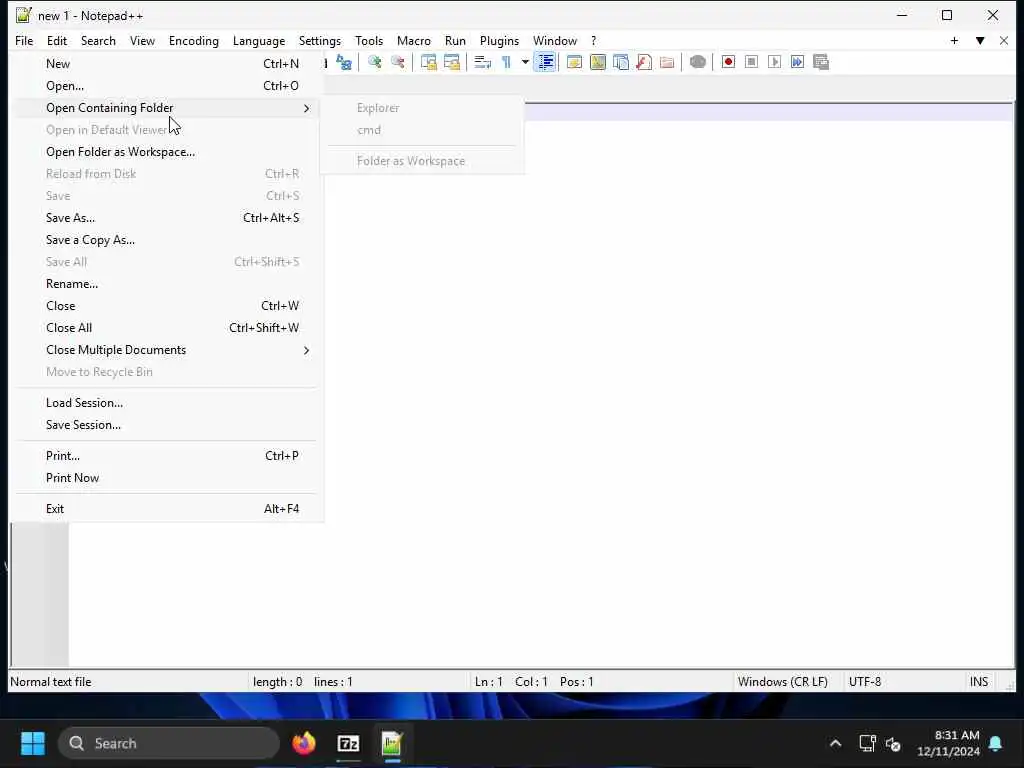
Task: Choose Exit from File menu
Action: pos(167,509)
